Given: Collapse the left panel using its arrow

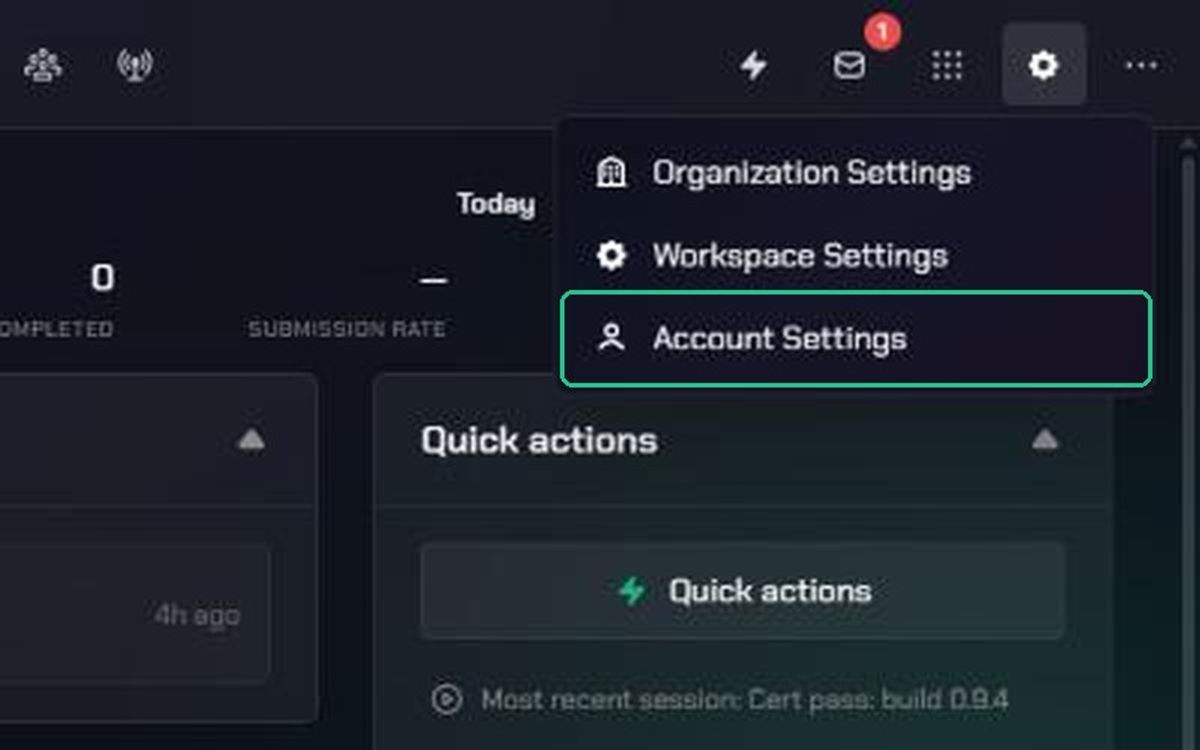Looking at the screenshot, I should [251, 440].
